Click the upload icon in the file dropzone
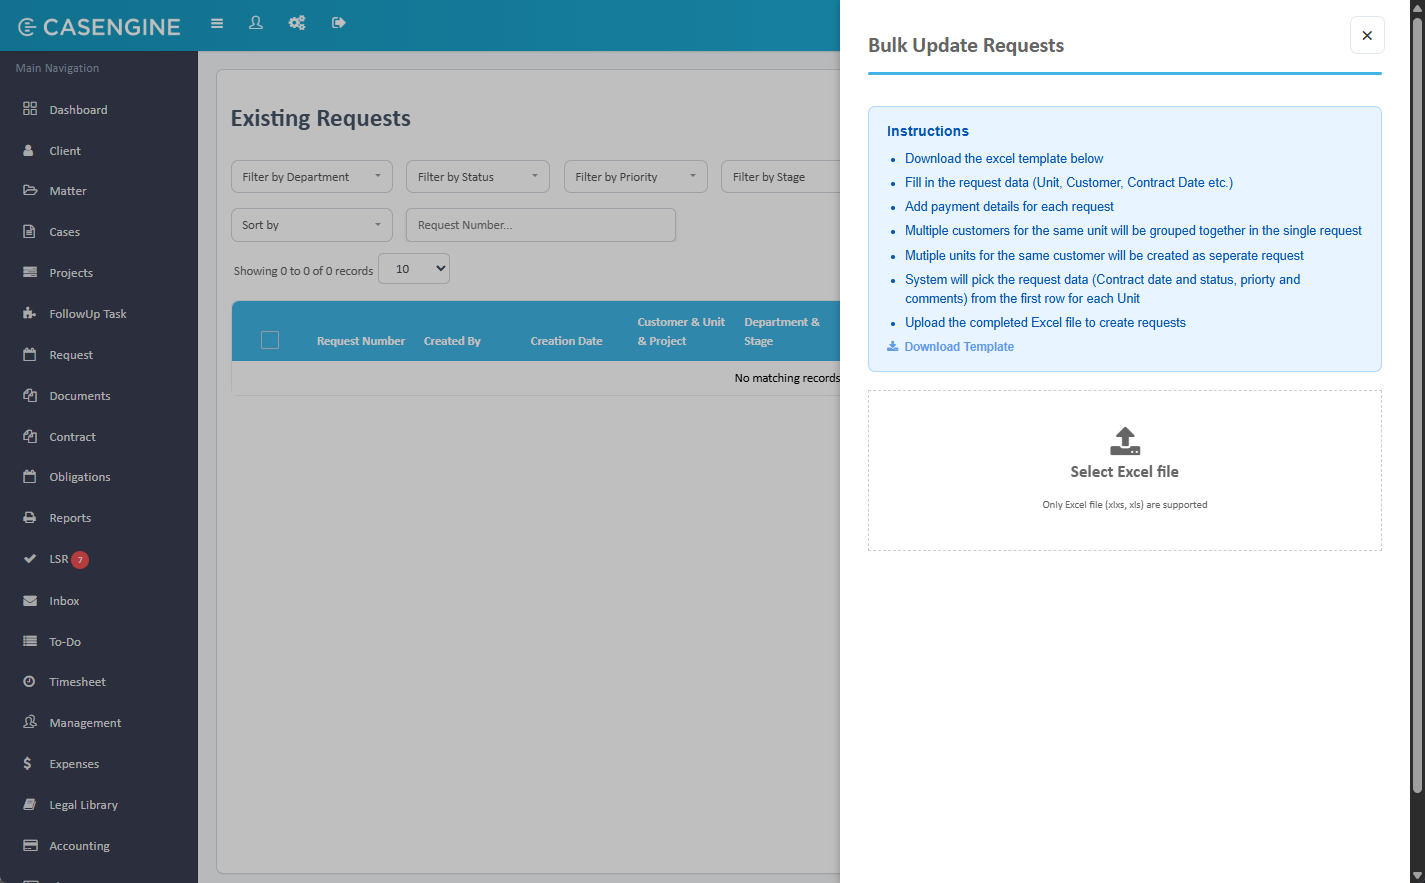The image size is (1425, 883). (x=1125, y=441)
